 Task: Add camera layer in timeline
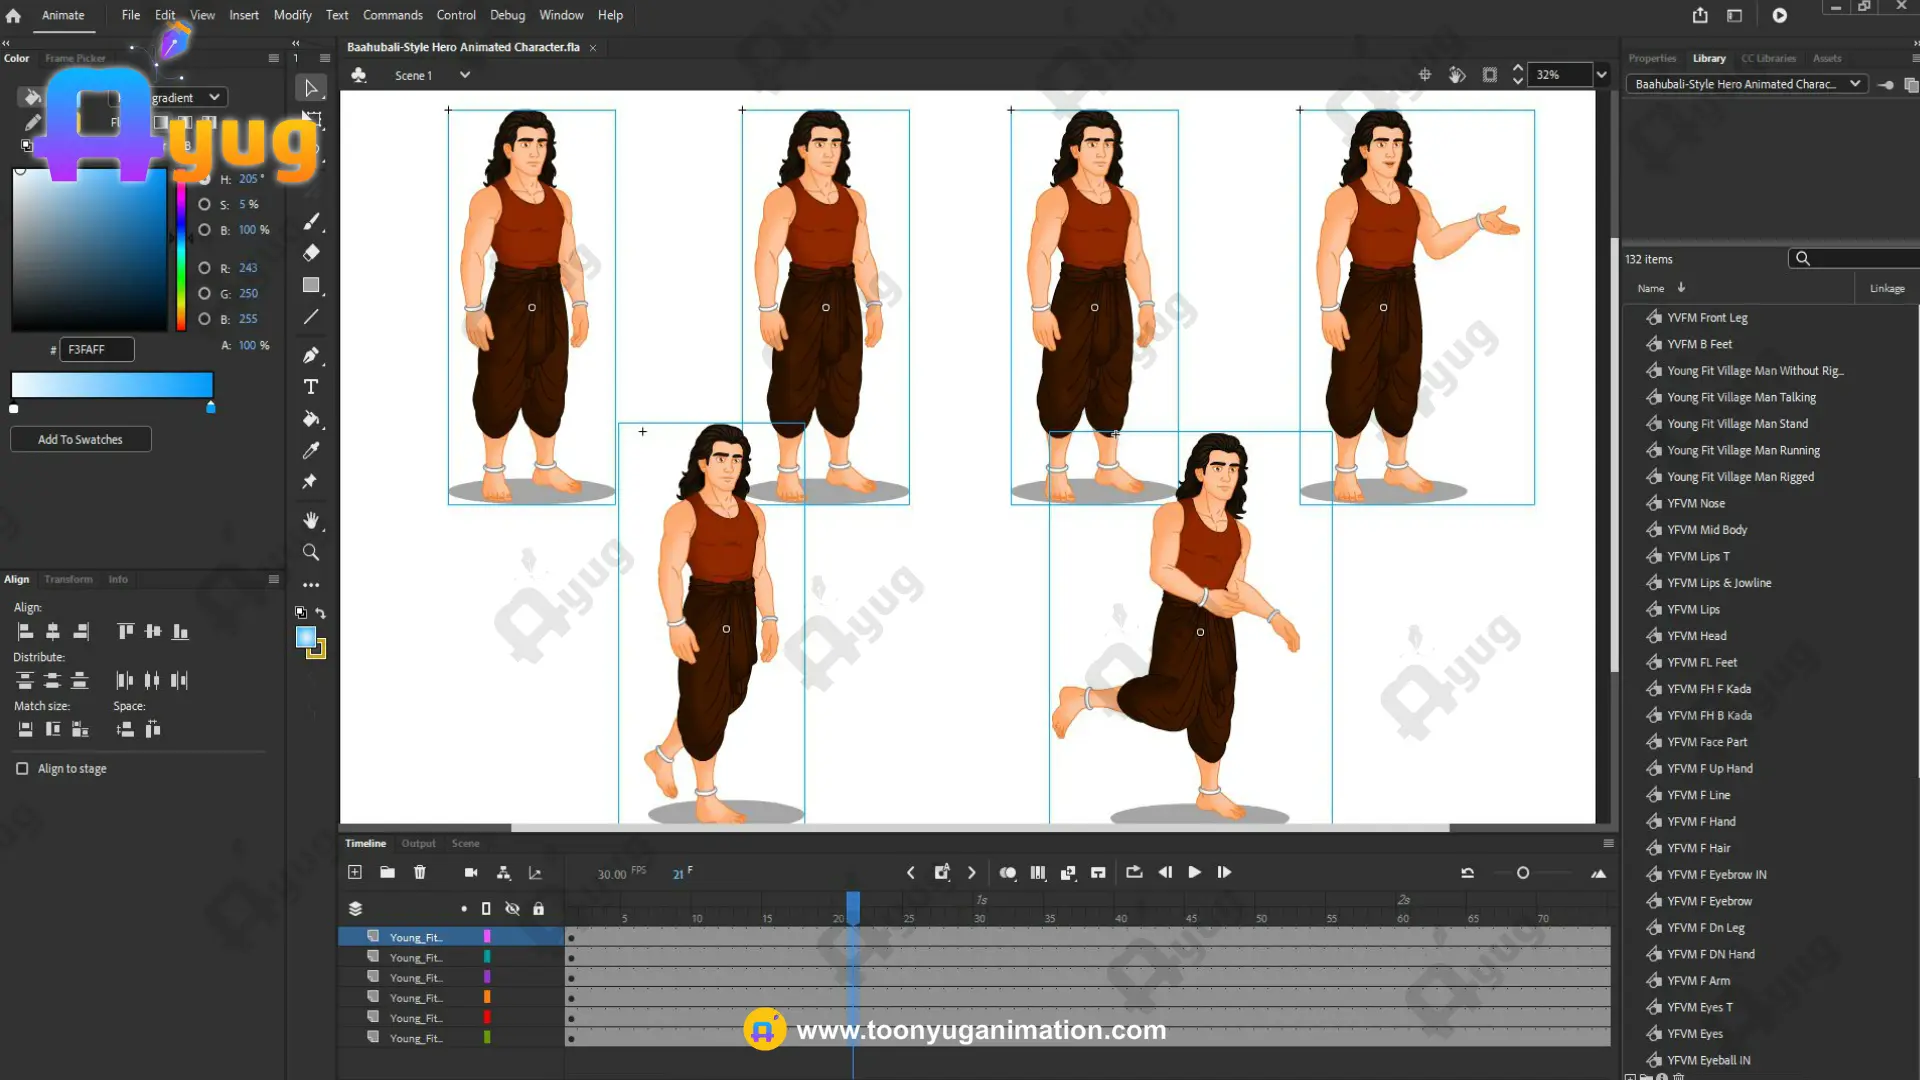[x=471, y=872]
